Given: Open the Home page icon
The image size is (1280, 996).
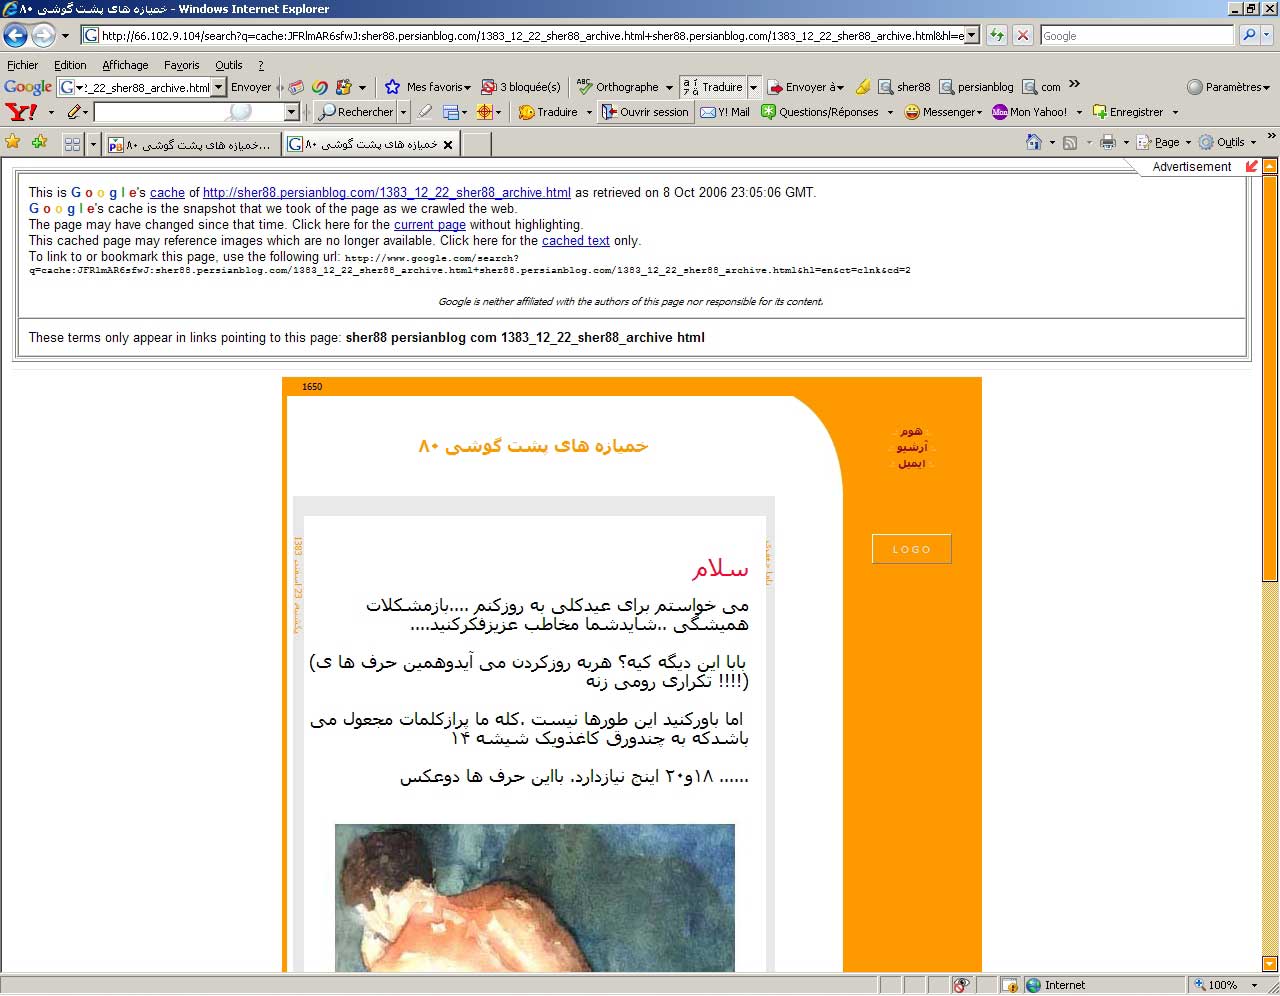Looking at the screenshot, I should pos(1034,143).
